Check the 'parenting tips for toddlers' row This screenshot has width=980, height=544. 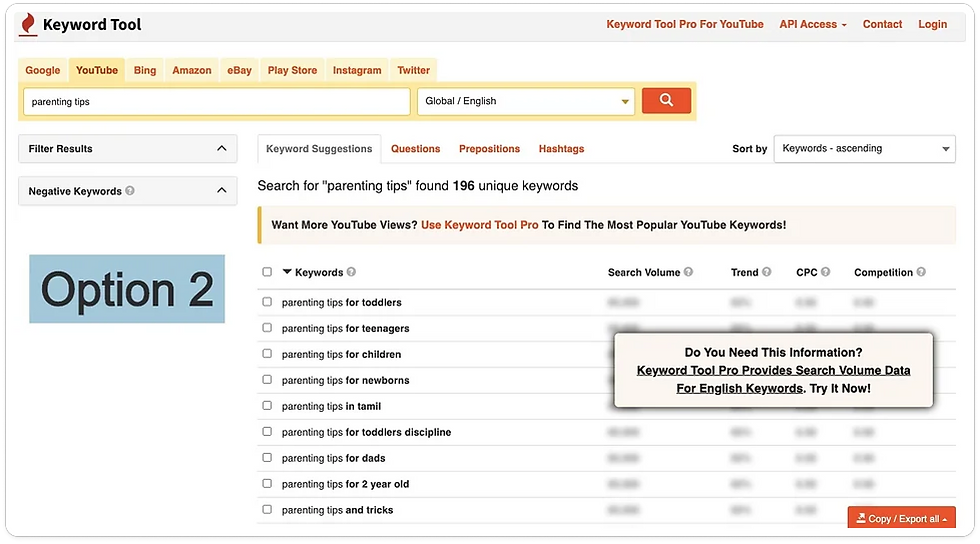pos(267,302)
